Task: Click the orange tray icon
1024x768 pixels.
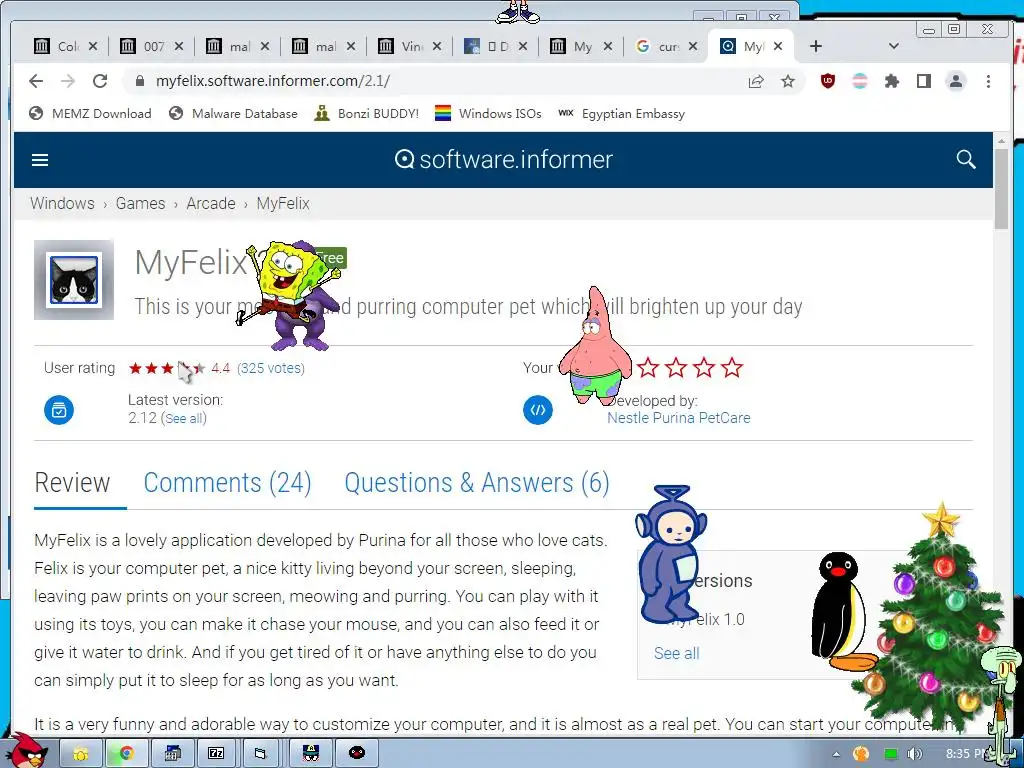Action: coord(861,754)
